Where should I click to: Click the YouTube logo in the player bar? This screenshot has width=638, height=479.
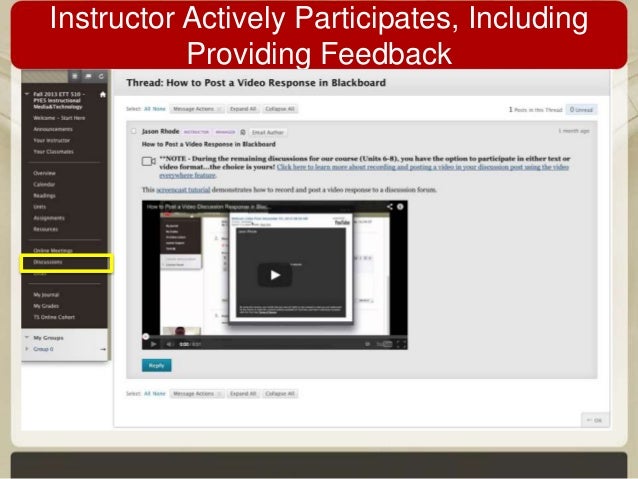click(x=385, y=344)
